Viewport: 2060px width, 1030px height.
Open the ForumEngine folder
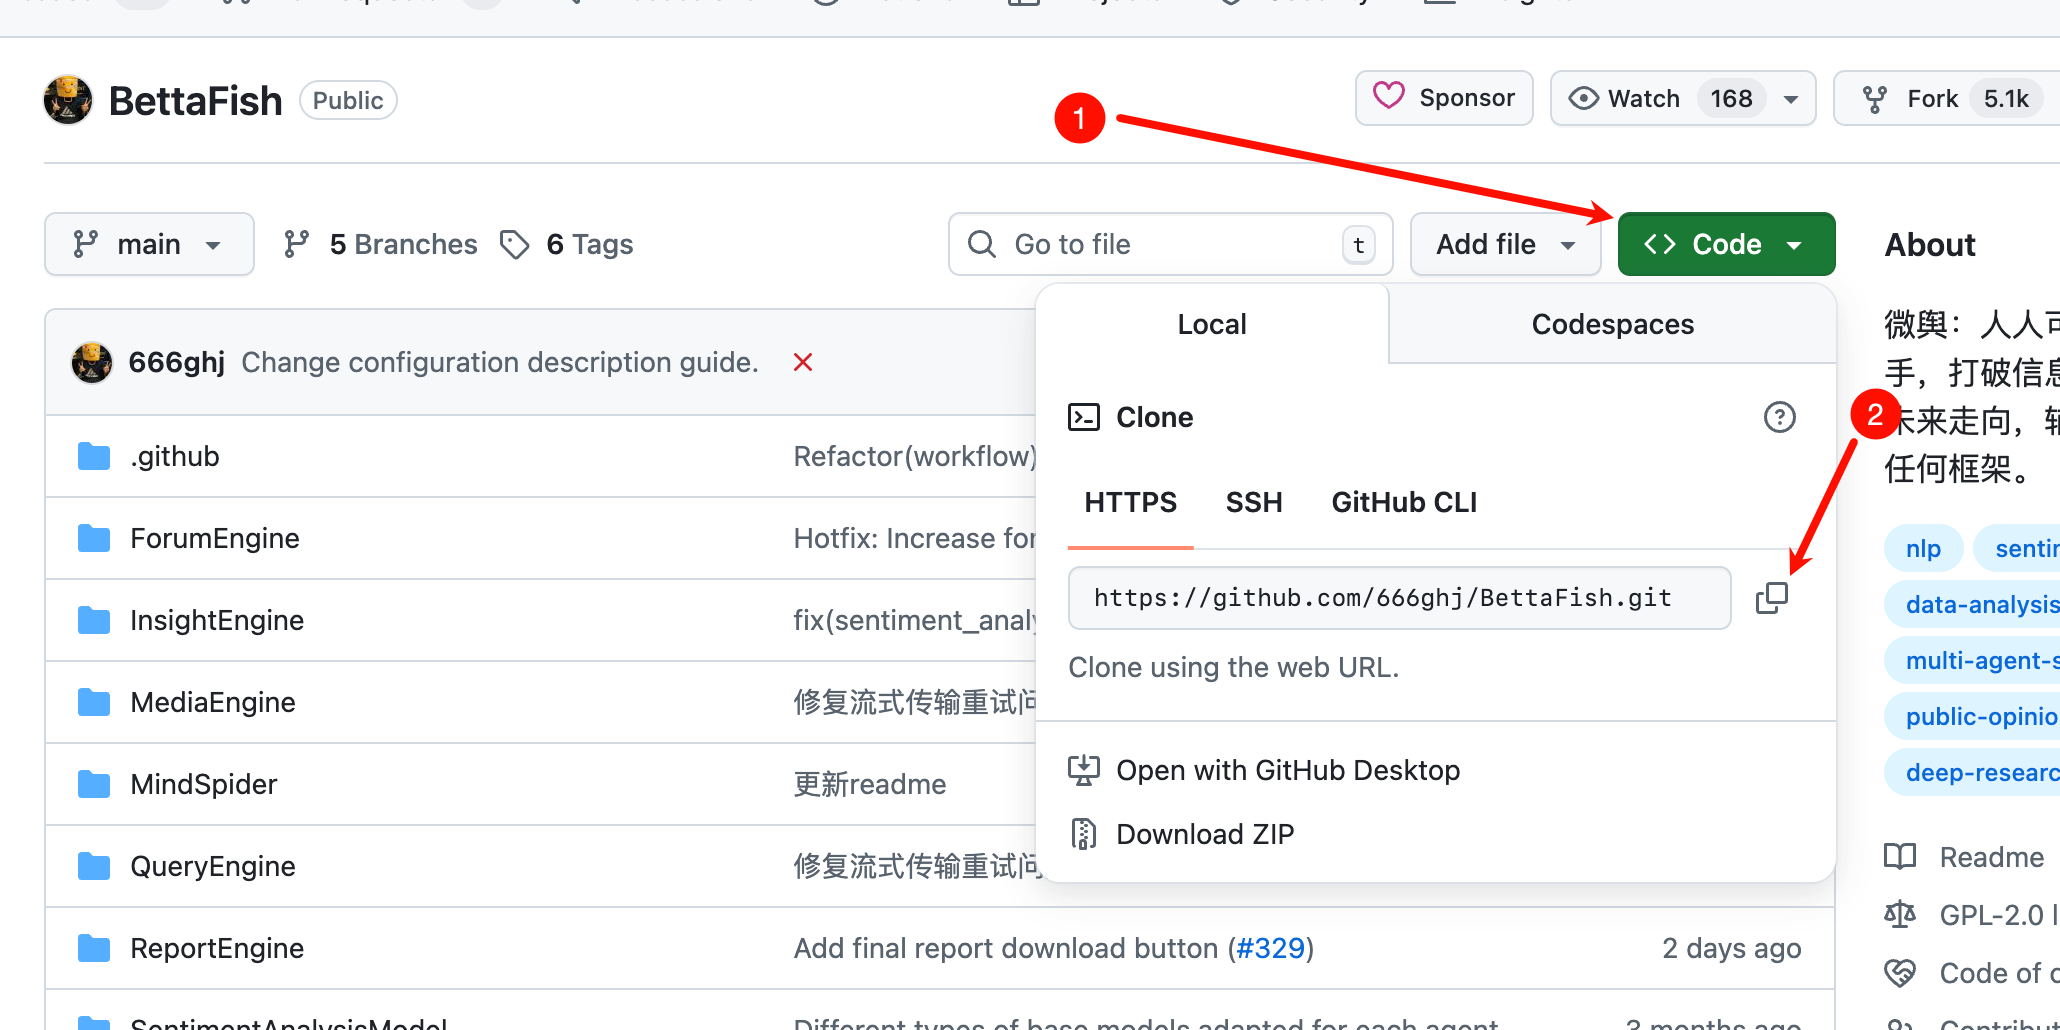[215, 538]
